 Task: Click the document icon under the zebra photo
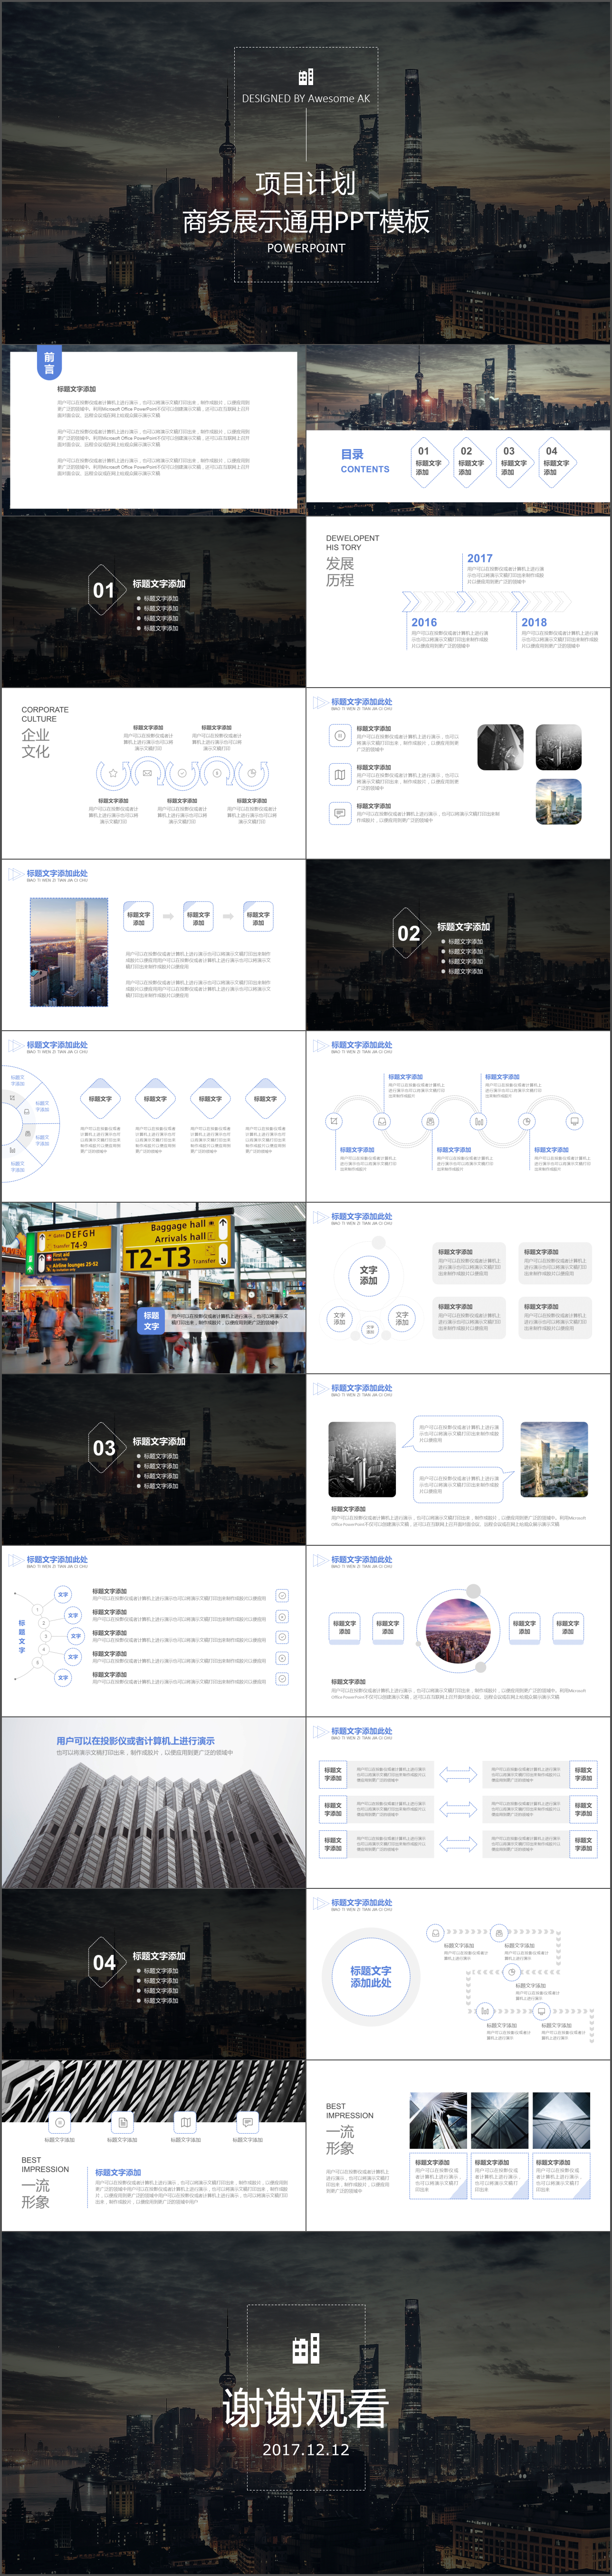122,2122
